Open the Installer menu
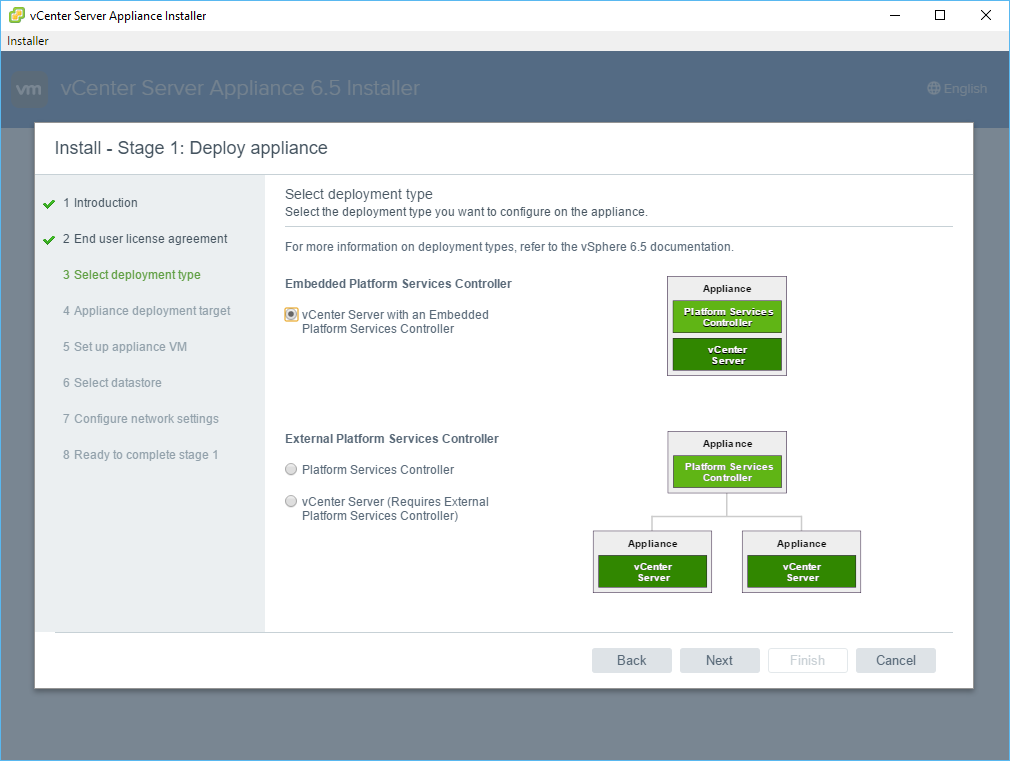Screen dimensions: 1010x761 click(x=28, y=41)
